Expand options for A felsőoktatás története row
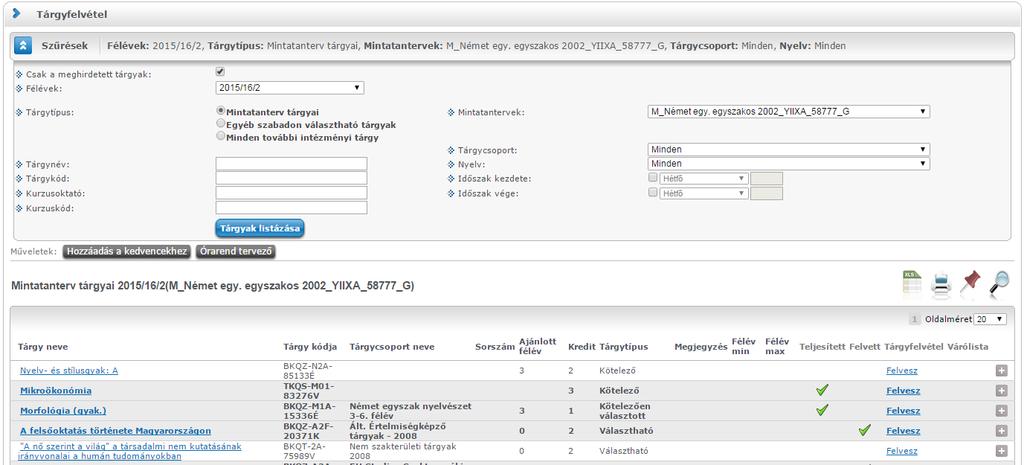 (1001, 431)
